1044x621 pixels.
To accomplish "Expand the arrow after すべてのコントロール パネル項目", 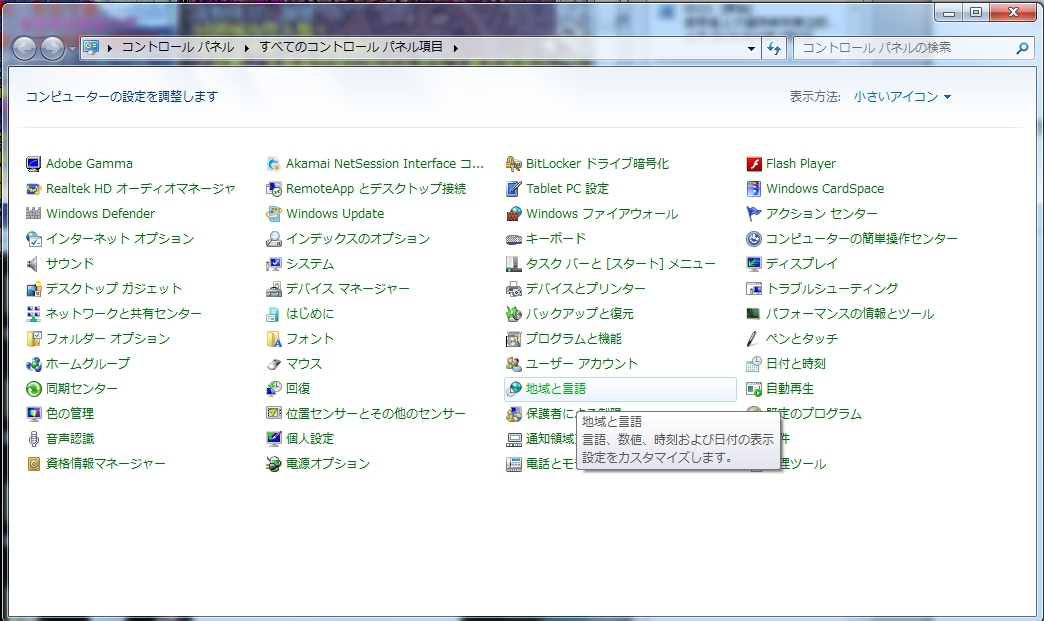I will tap(455, 48).
